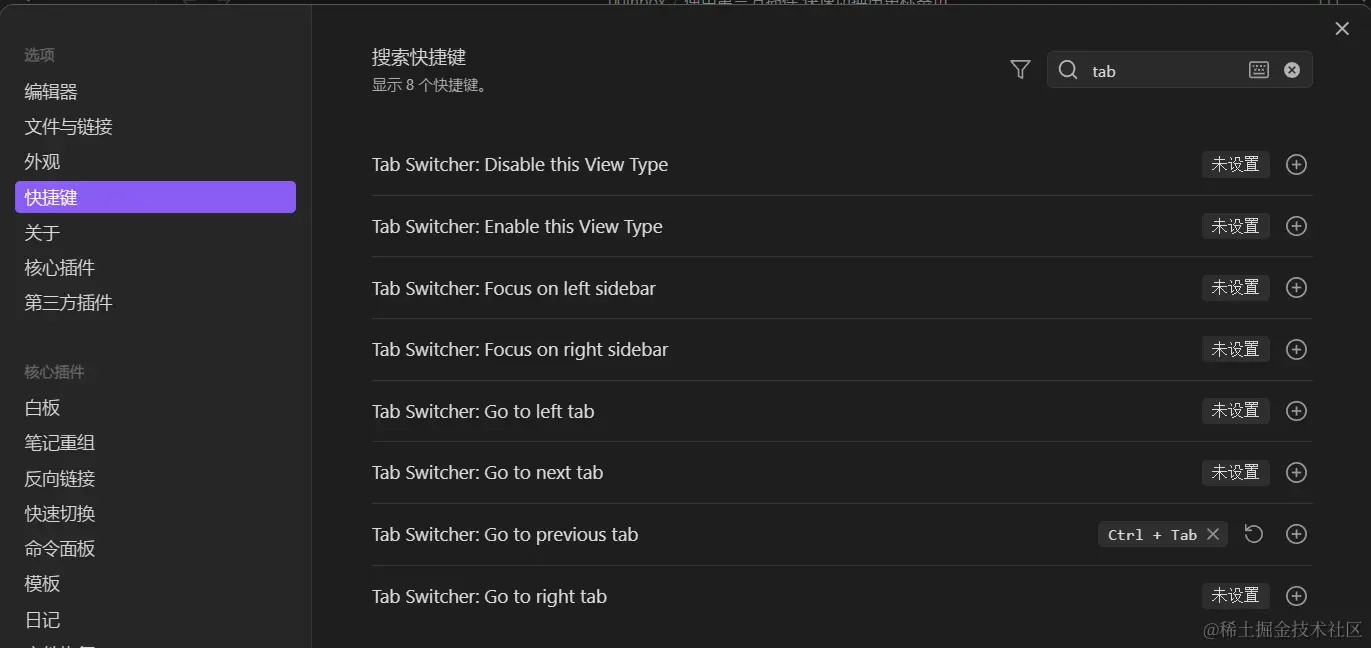Clear the search field with the X icon

pyautogui.click(x=1291, y=70)
